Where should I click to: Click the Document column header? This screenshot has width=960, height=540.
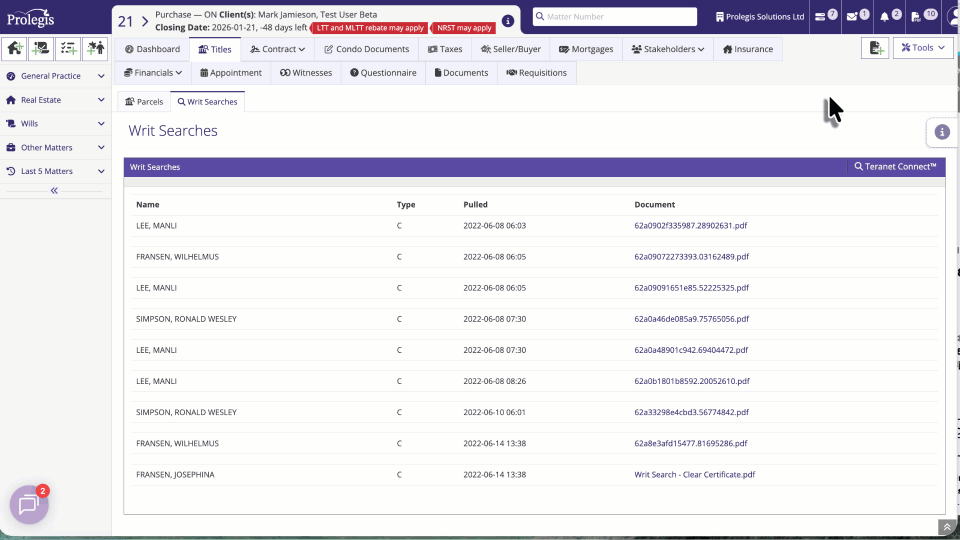[x=654, y=204]
